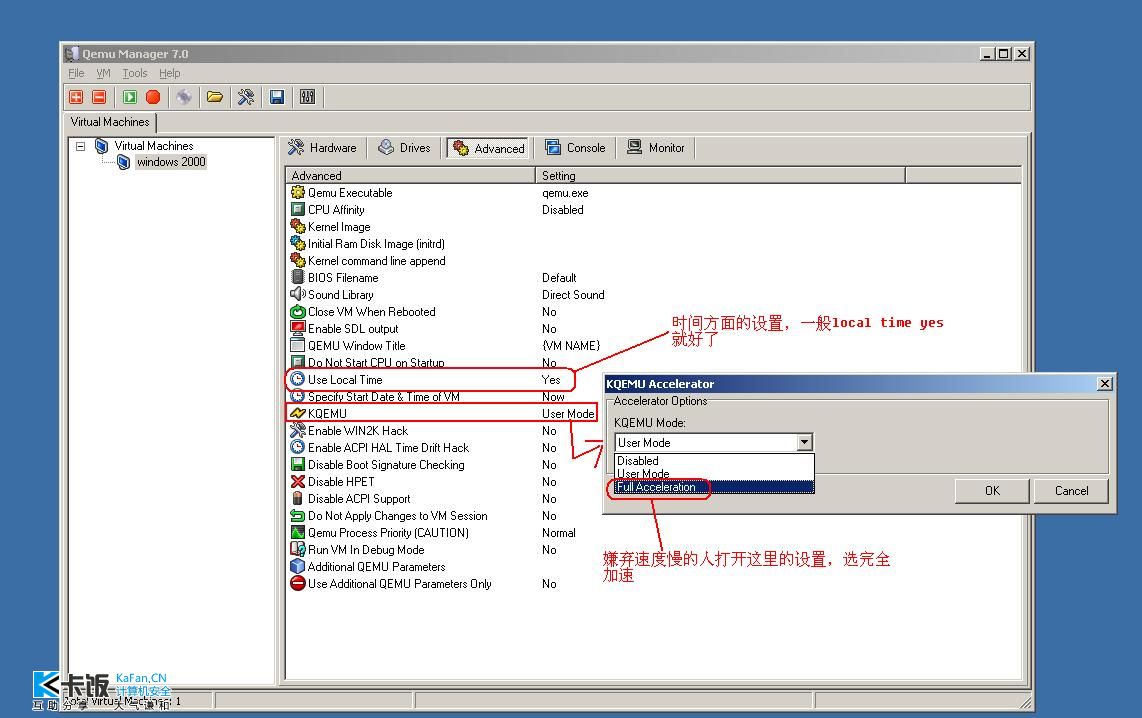Open the KQEMU Mode dropdown arrow
The height and width of the screenshot is (718, 1142).
click(804, 442)
